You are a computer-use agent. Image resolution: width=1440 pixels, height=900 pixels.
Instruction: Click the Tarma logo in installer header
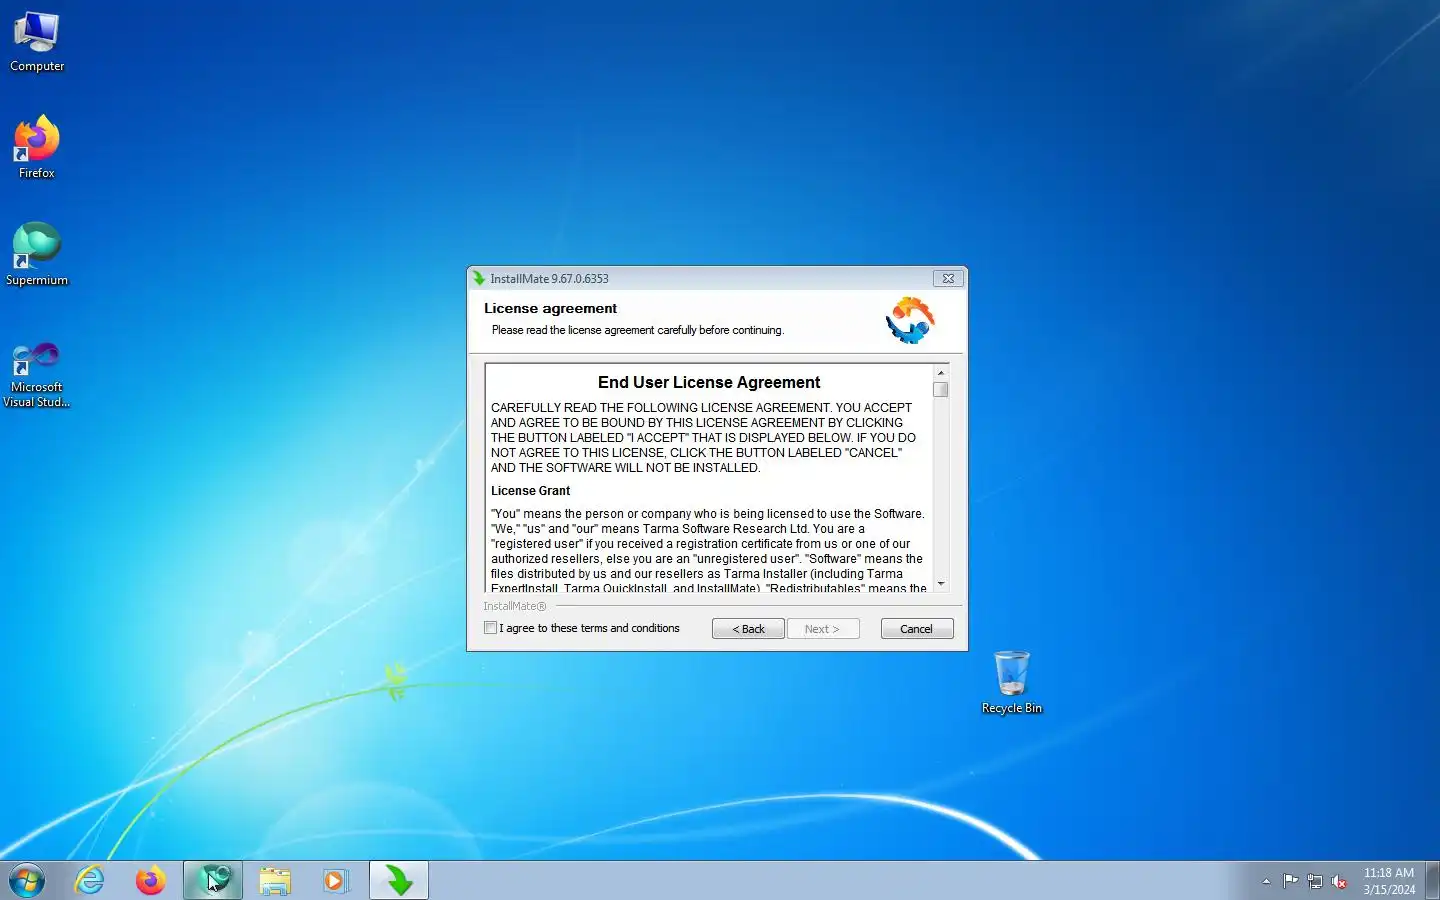910,320
